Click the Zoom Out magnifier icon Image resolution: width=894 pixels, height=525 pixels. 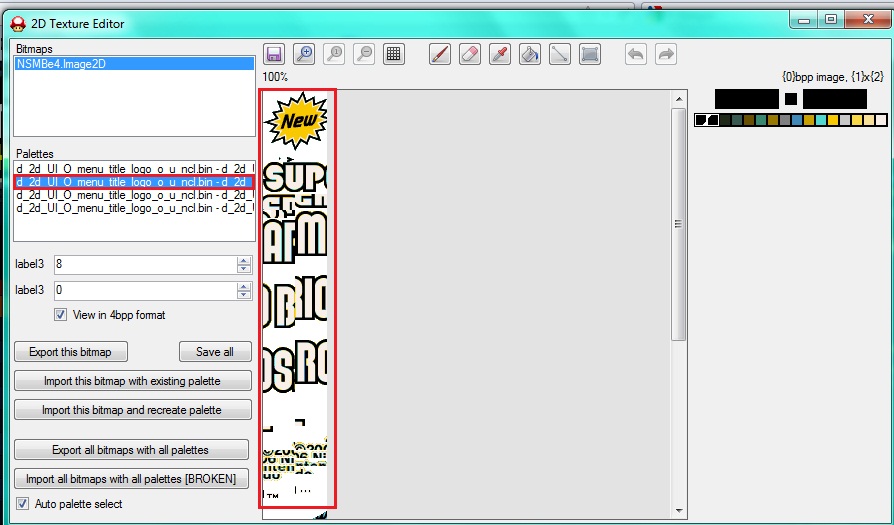point(364,54)
